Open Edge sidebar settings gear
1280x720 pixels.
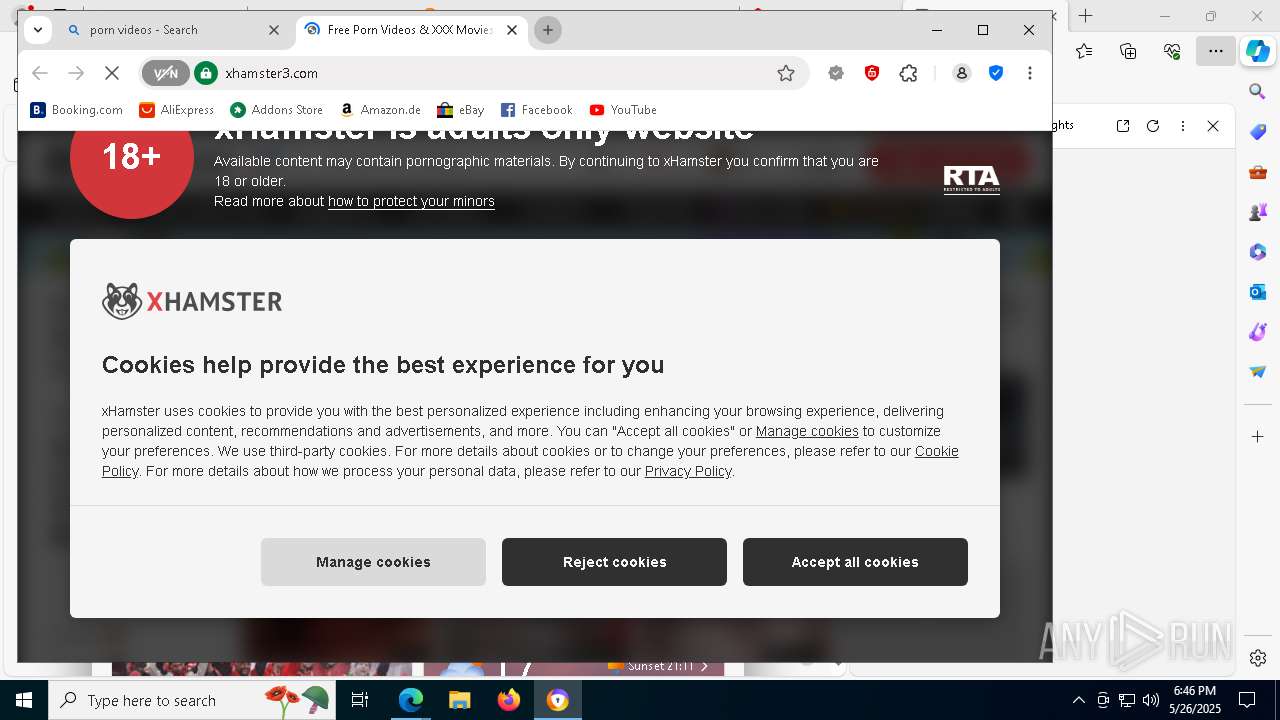(1258, 658)
